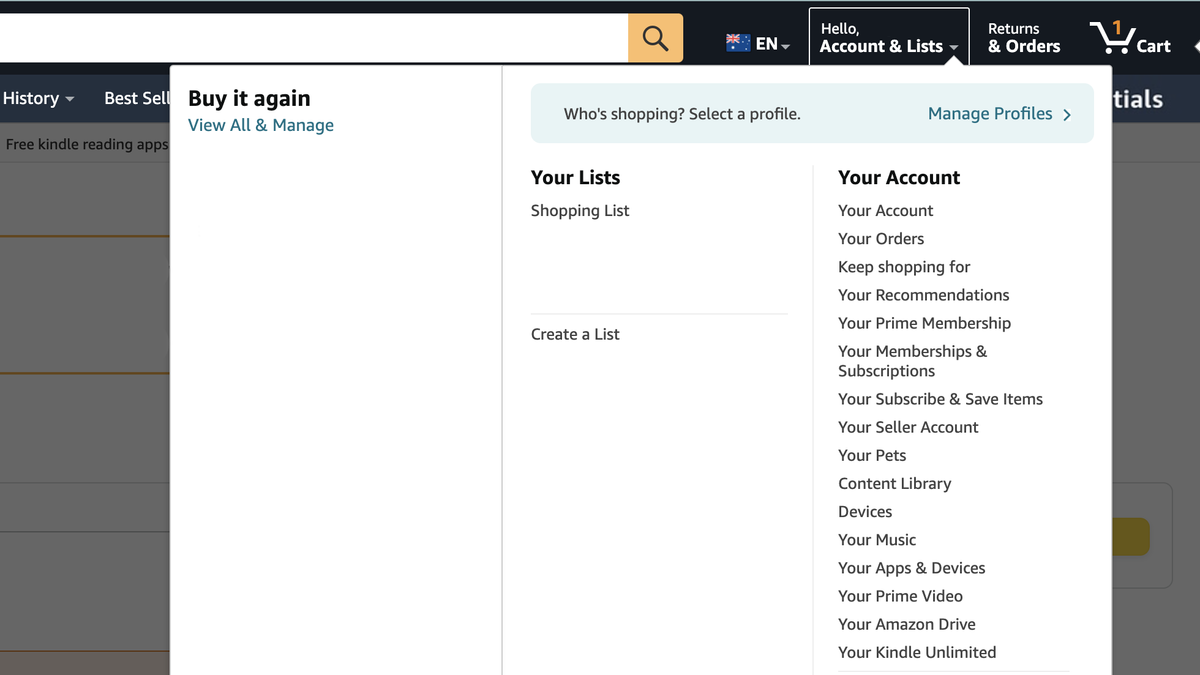The width and height of the screenshot is (1200, 675).
Task: Click the search magnifying glass icon
Action: (x=655, y=37)
